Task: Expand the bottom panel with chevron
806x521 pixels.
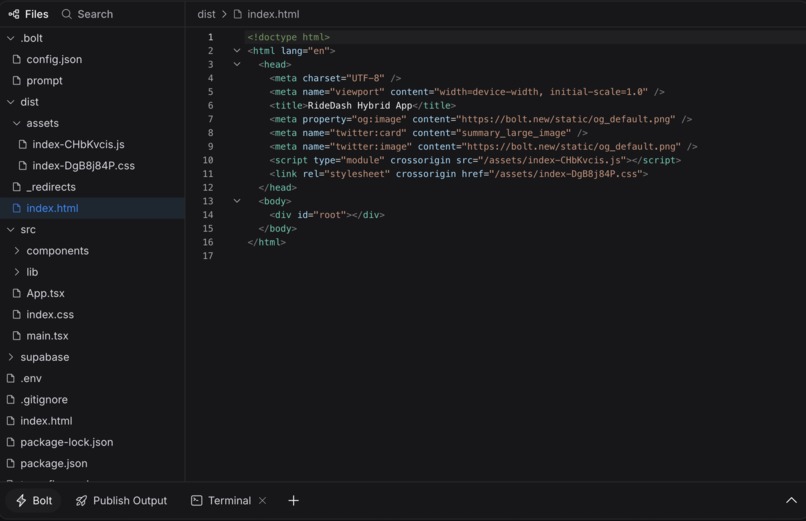Action: 791,500
